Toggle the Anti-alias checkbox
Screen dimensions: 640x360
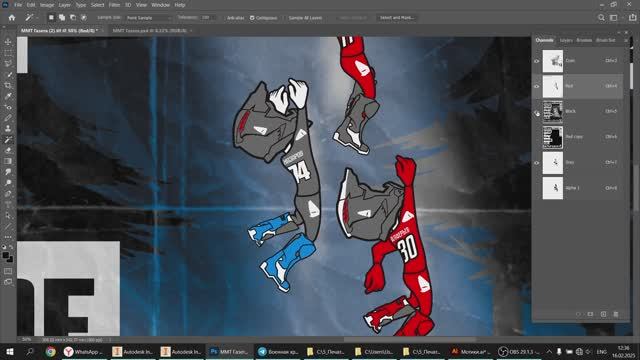(x=224, y=18)
